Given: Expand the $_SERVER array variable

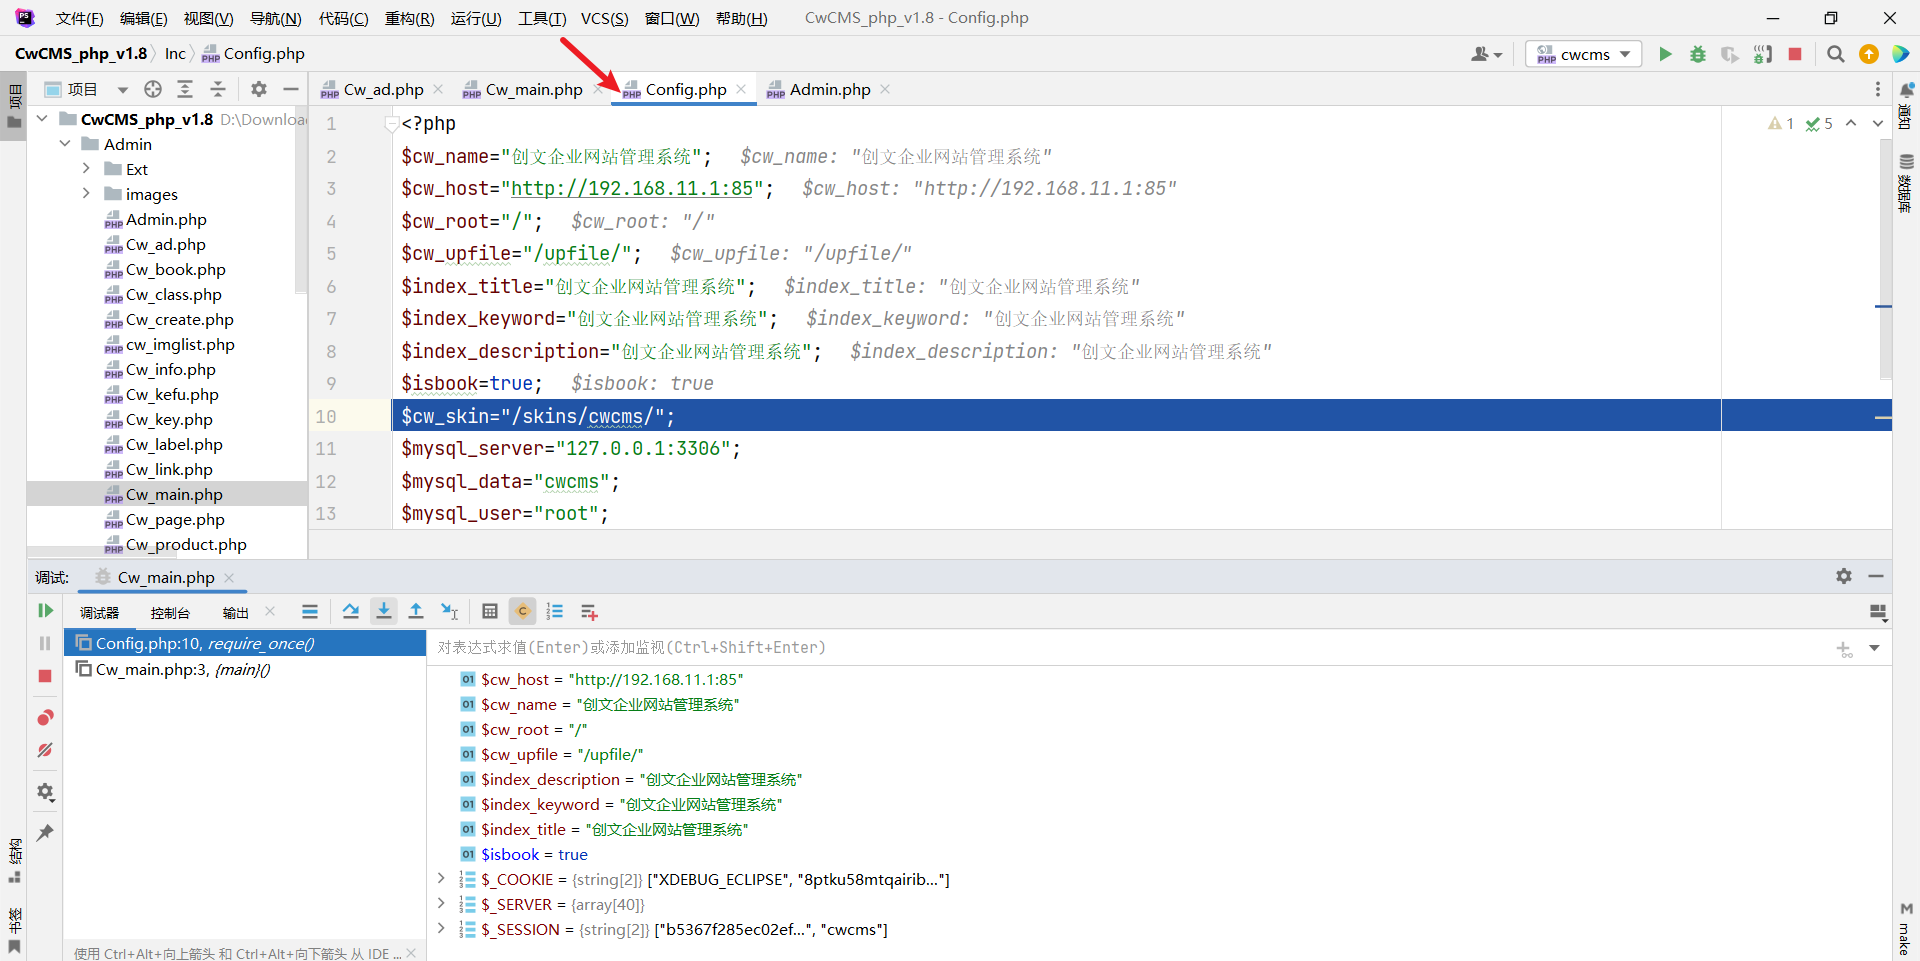Looking at the screenshot, I should tap(441, 904).
